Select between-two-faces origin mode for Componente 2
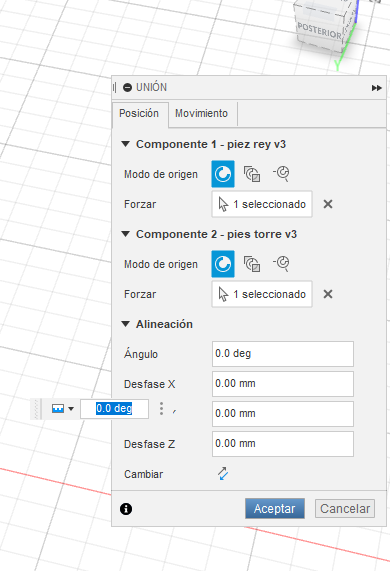This screenshot has height=571, width=390. click(x=252, y=264)
